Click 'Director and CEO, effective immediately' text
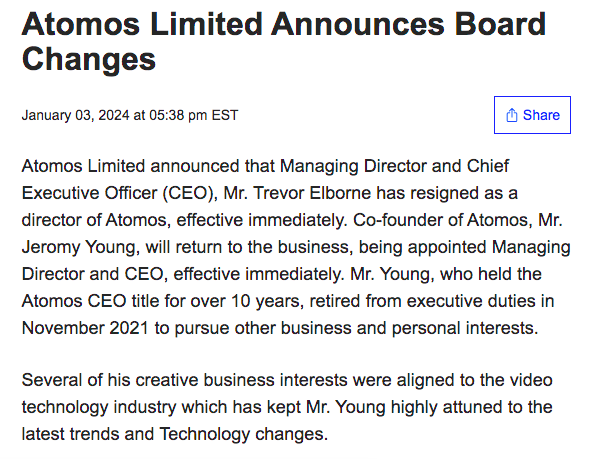Viewport: 589px width, 459px height. click(183, 274)
